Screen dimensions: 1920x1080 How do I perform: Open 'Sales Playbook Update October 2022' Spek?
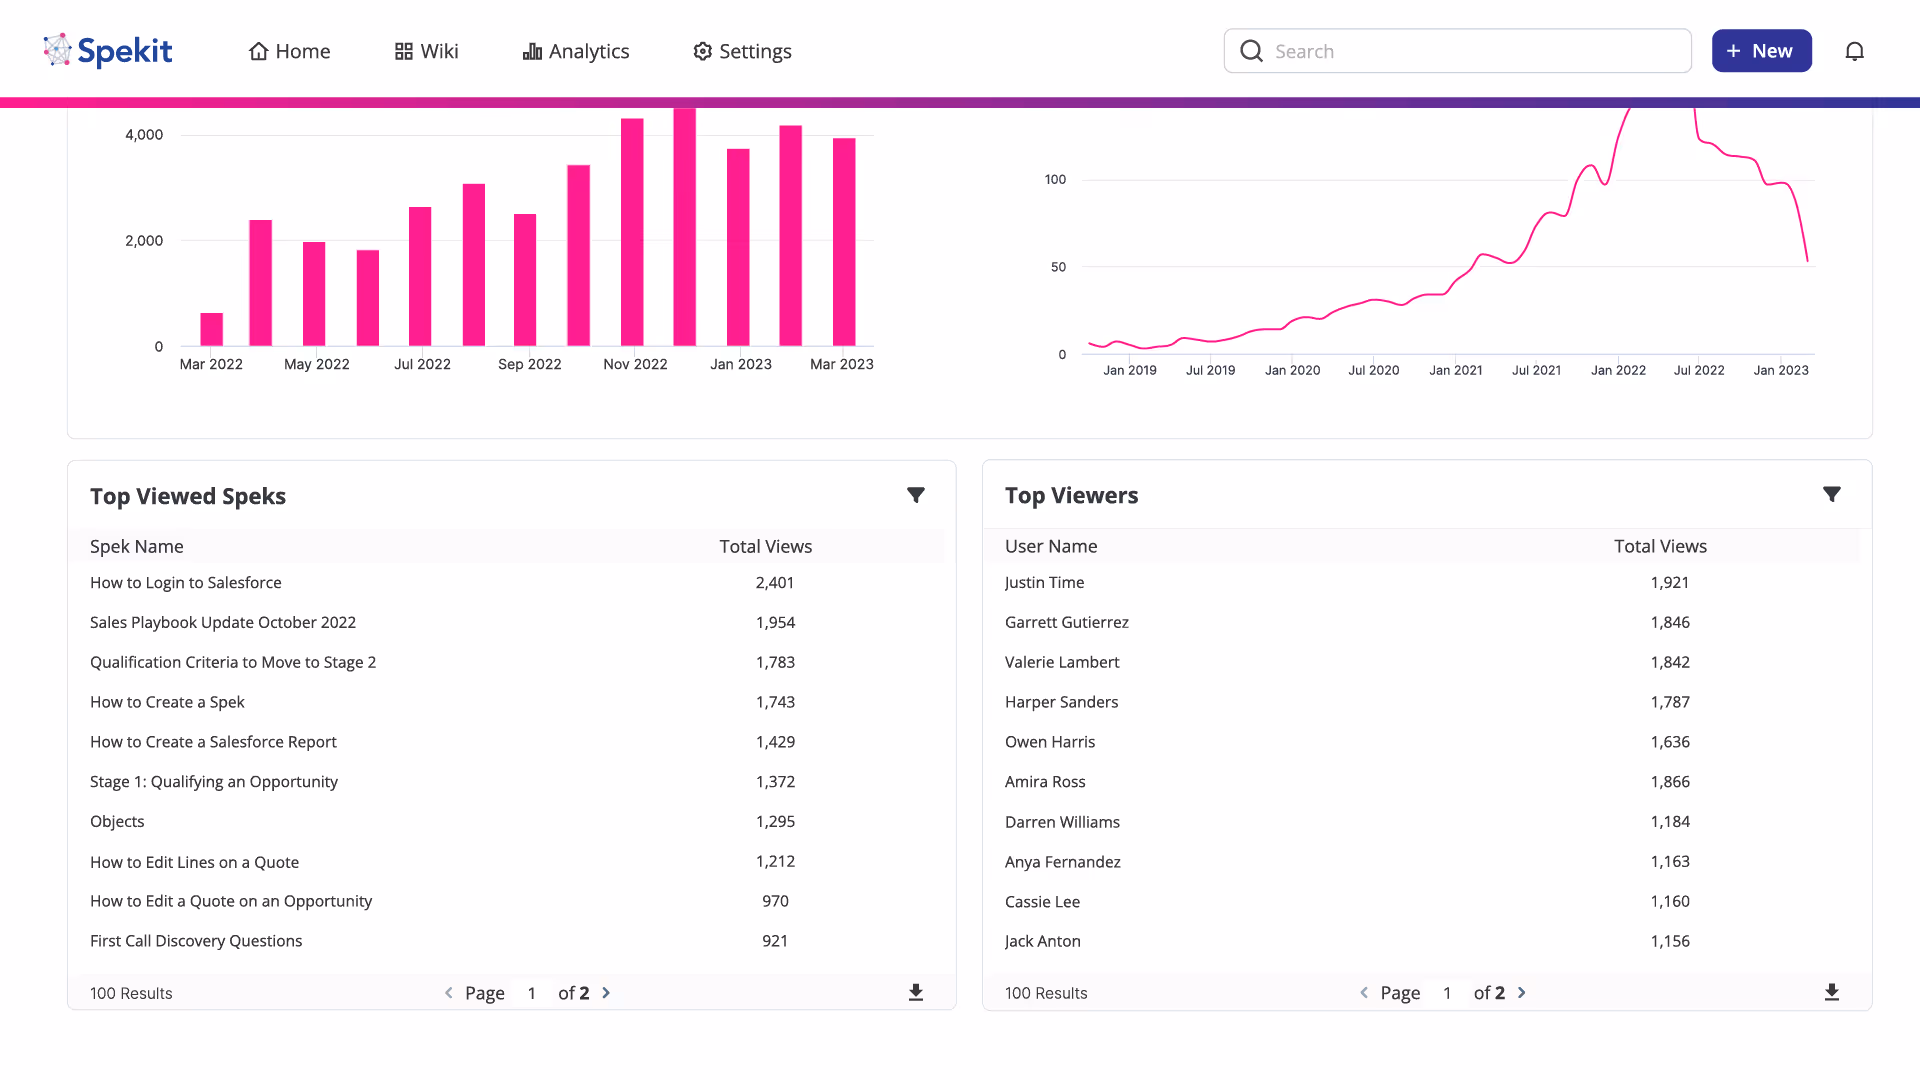(223, 622)
